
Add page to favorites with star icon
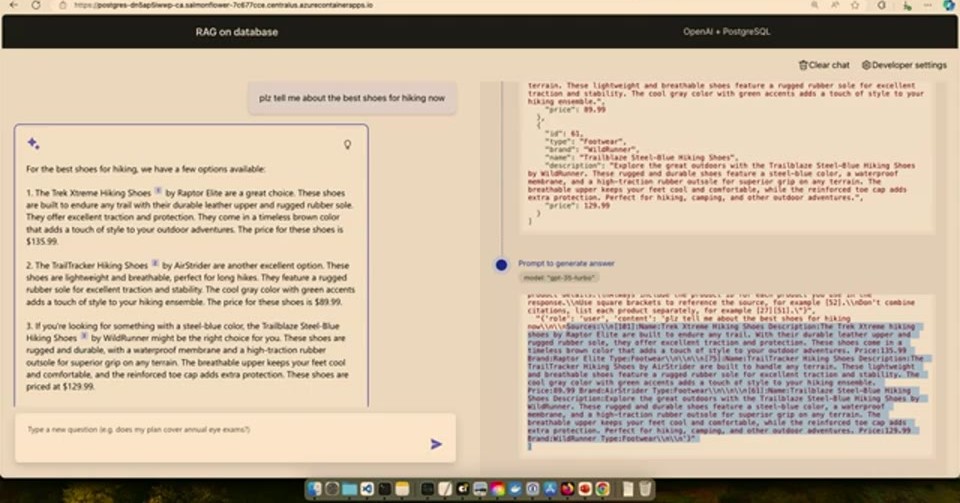point(855,5)
